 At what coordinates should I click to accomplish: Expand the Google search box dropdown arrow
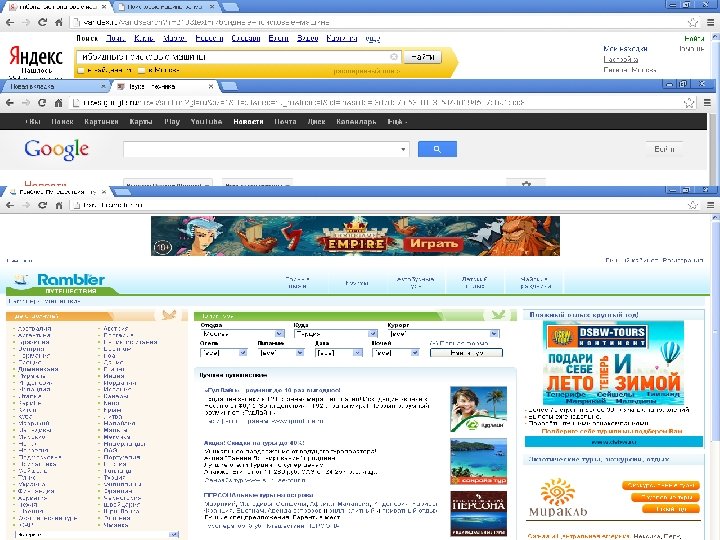[403, 149]
